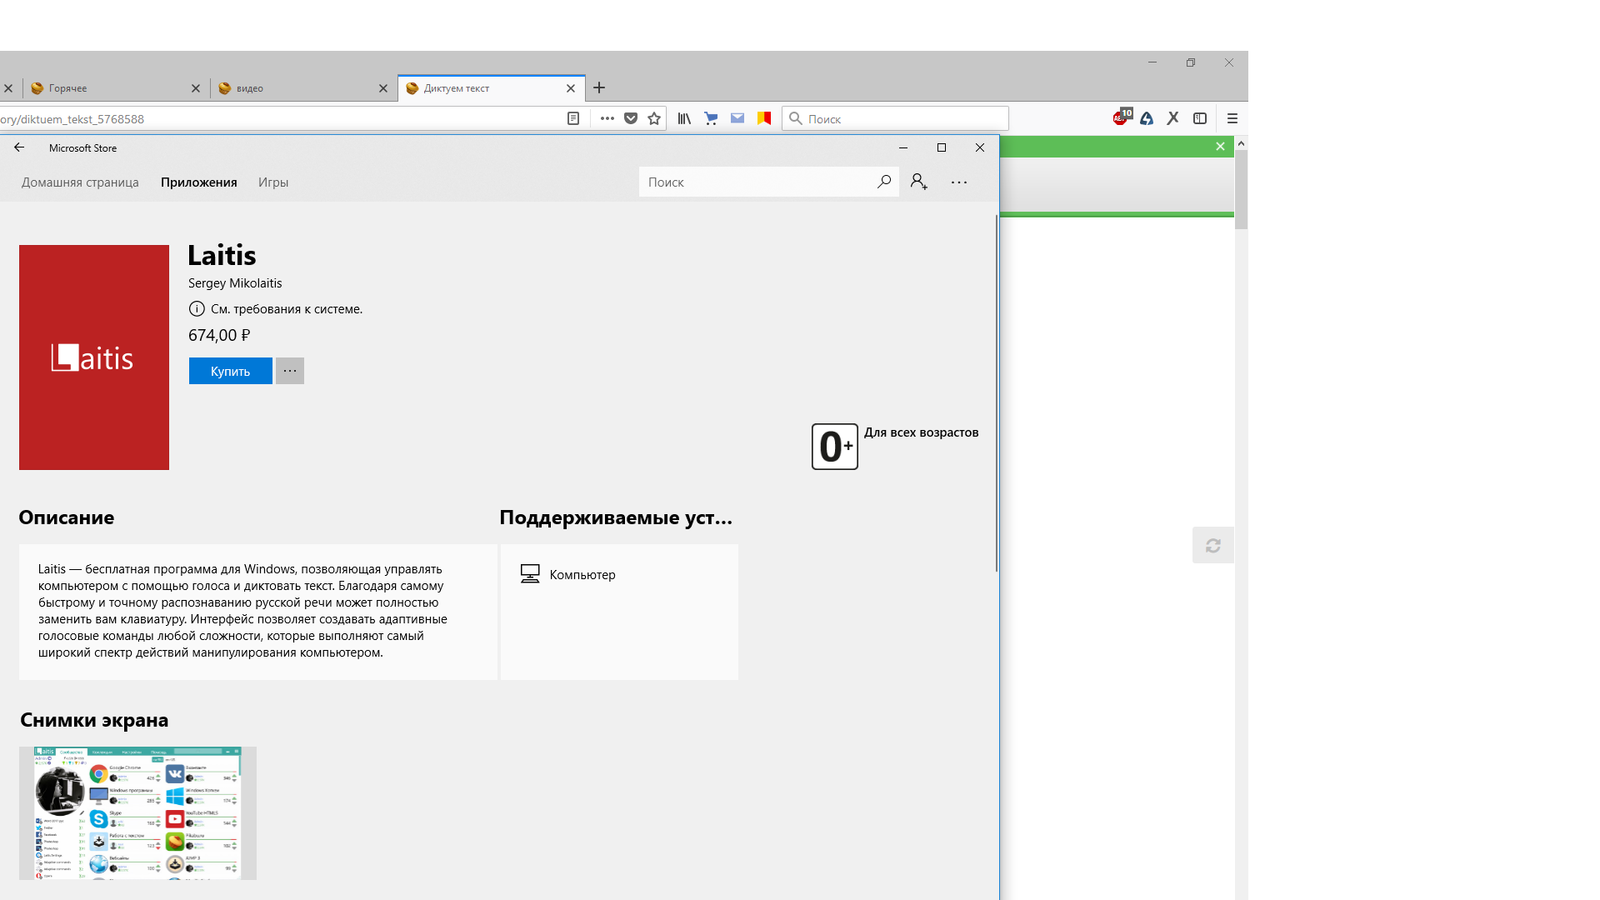Click the back arrow in Microsoft Store
The image size is (1600, 900).
[x=19, y=148]
